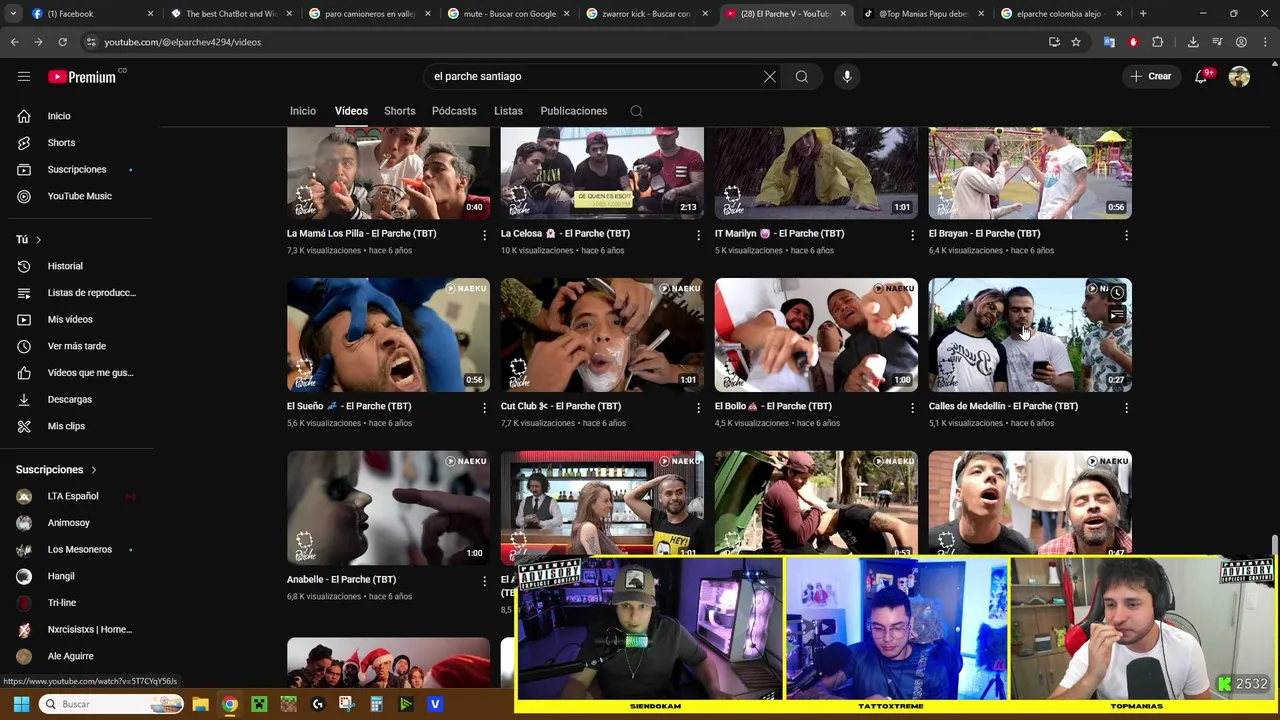Image resolution: width=1280 pixels, height=720 pixels.
Task: Open Anabelle - El Parche title link
Action: (x=341, y=579)
